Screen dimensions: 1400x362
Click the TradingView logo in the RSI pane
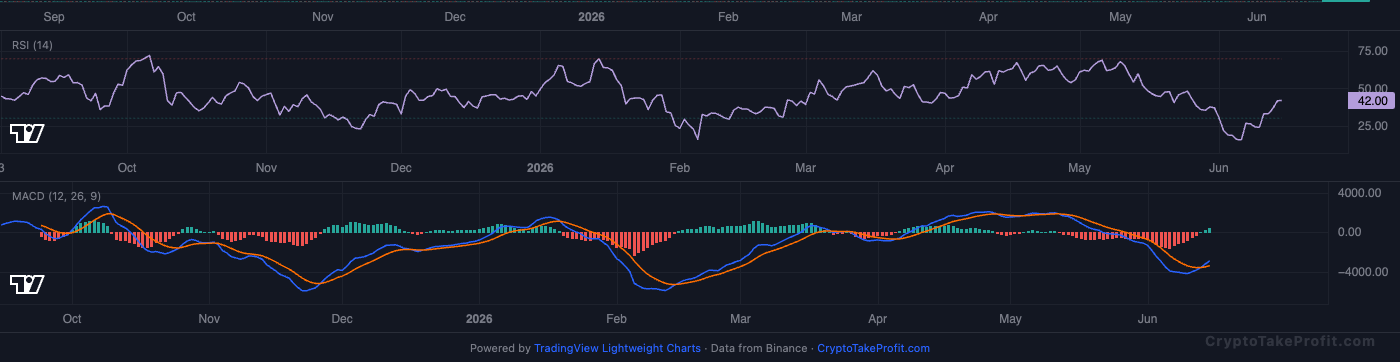[x=27, y=133]
